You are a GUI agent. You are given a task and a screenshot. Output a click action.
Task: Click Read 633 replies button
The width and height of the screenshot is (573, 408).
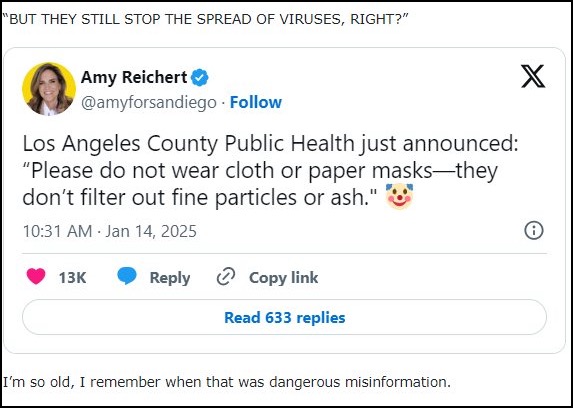pos(284,317)
